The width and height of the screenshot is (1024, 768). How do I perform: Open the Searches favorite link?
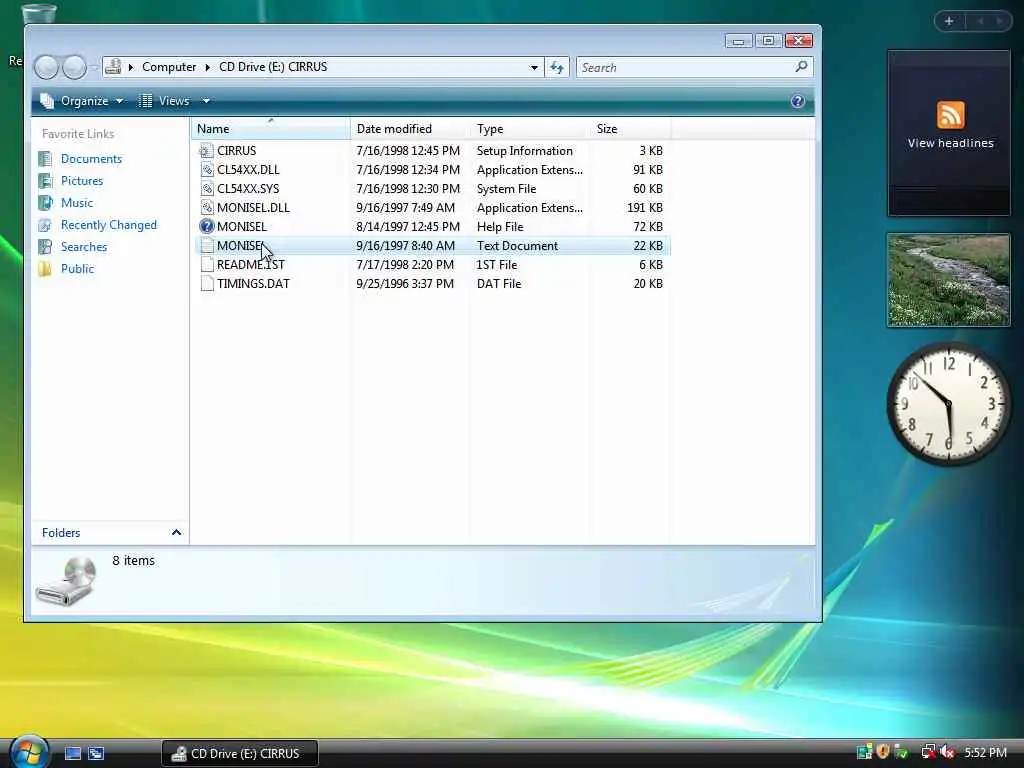pos(84,247)
